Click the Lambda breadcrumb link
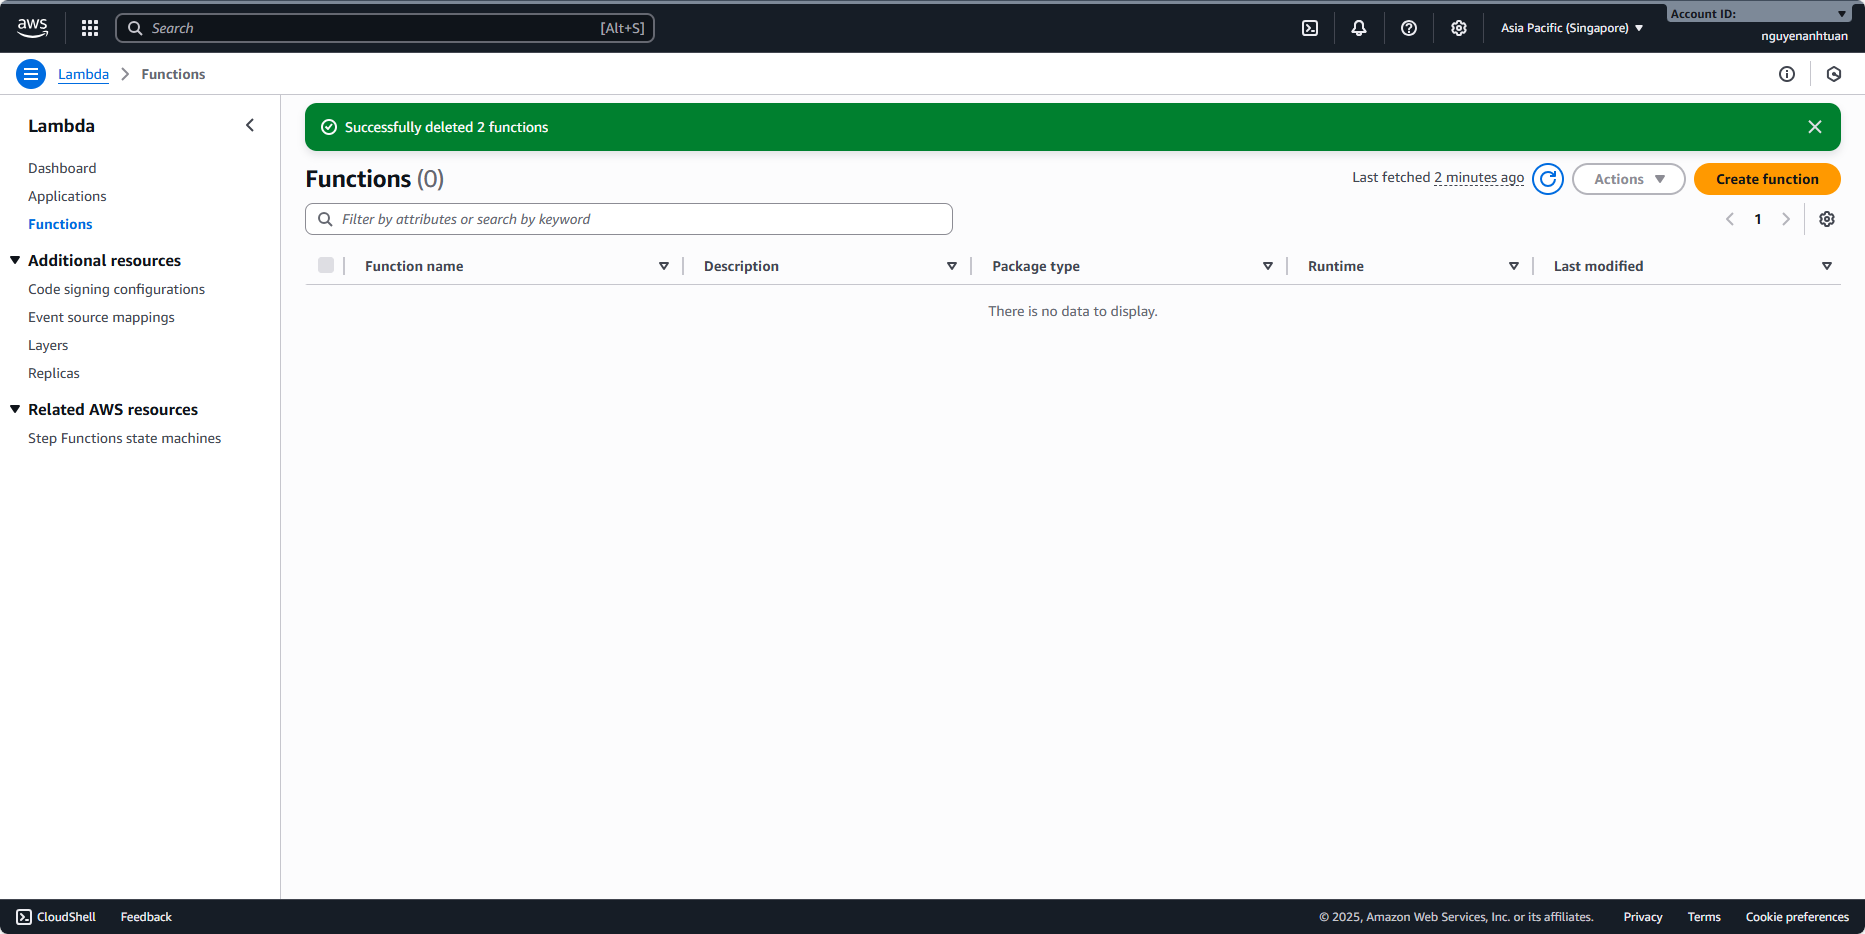1865x934 pixels. 83,74
